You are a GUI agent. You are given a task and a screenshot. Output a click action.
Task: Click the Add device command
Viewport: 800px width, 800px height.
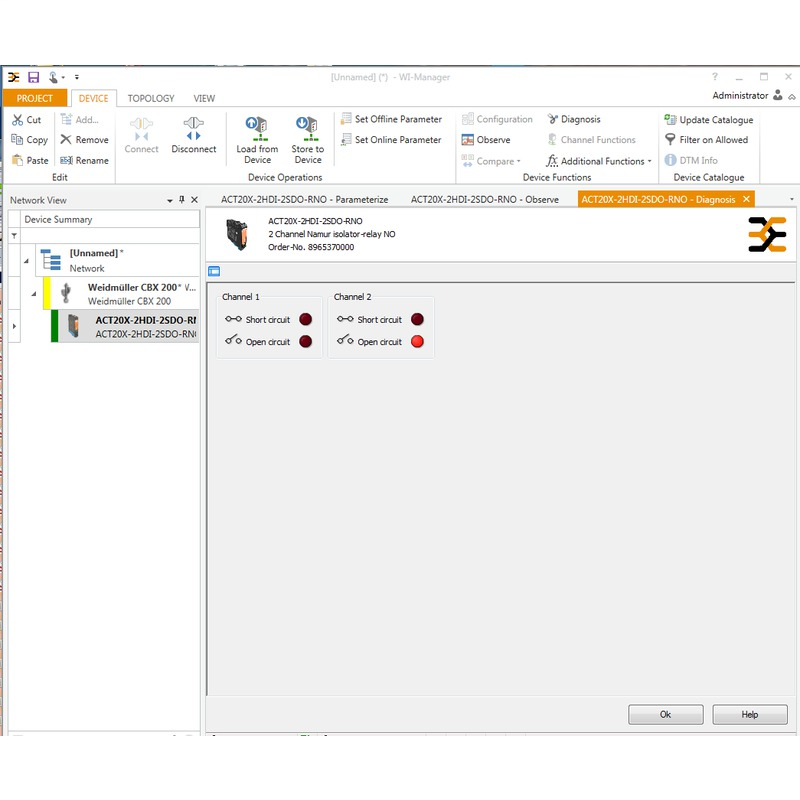click(x=80, y=119)
